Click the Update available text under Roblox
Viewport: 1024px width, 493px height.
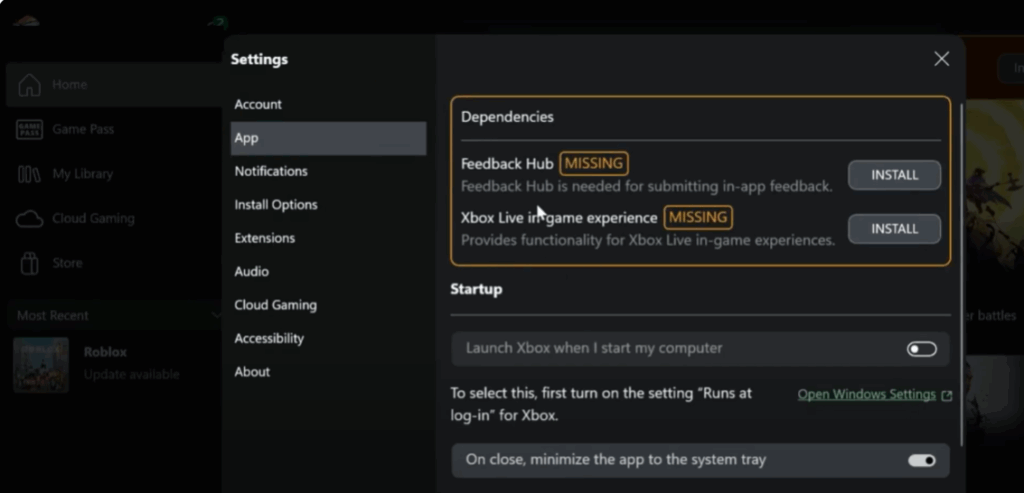click(x=131, y=375)
